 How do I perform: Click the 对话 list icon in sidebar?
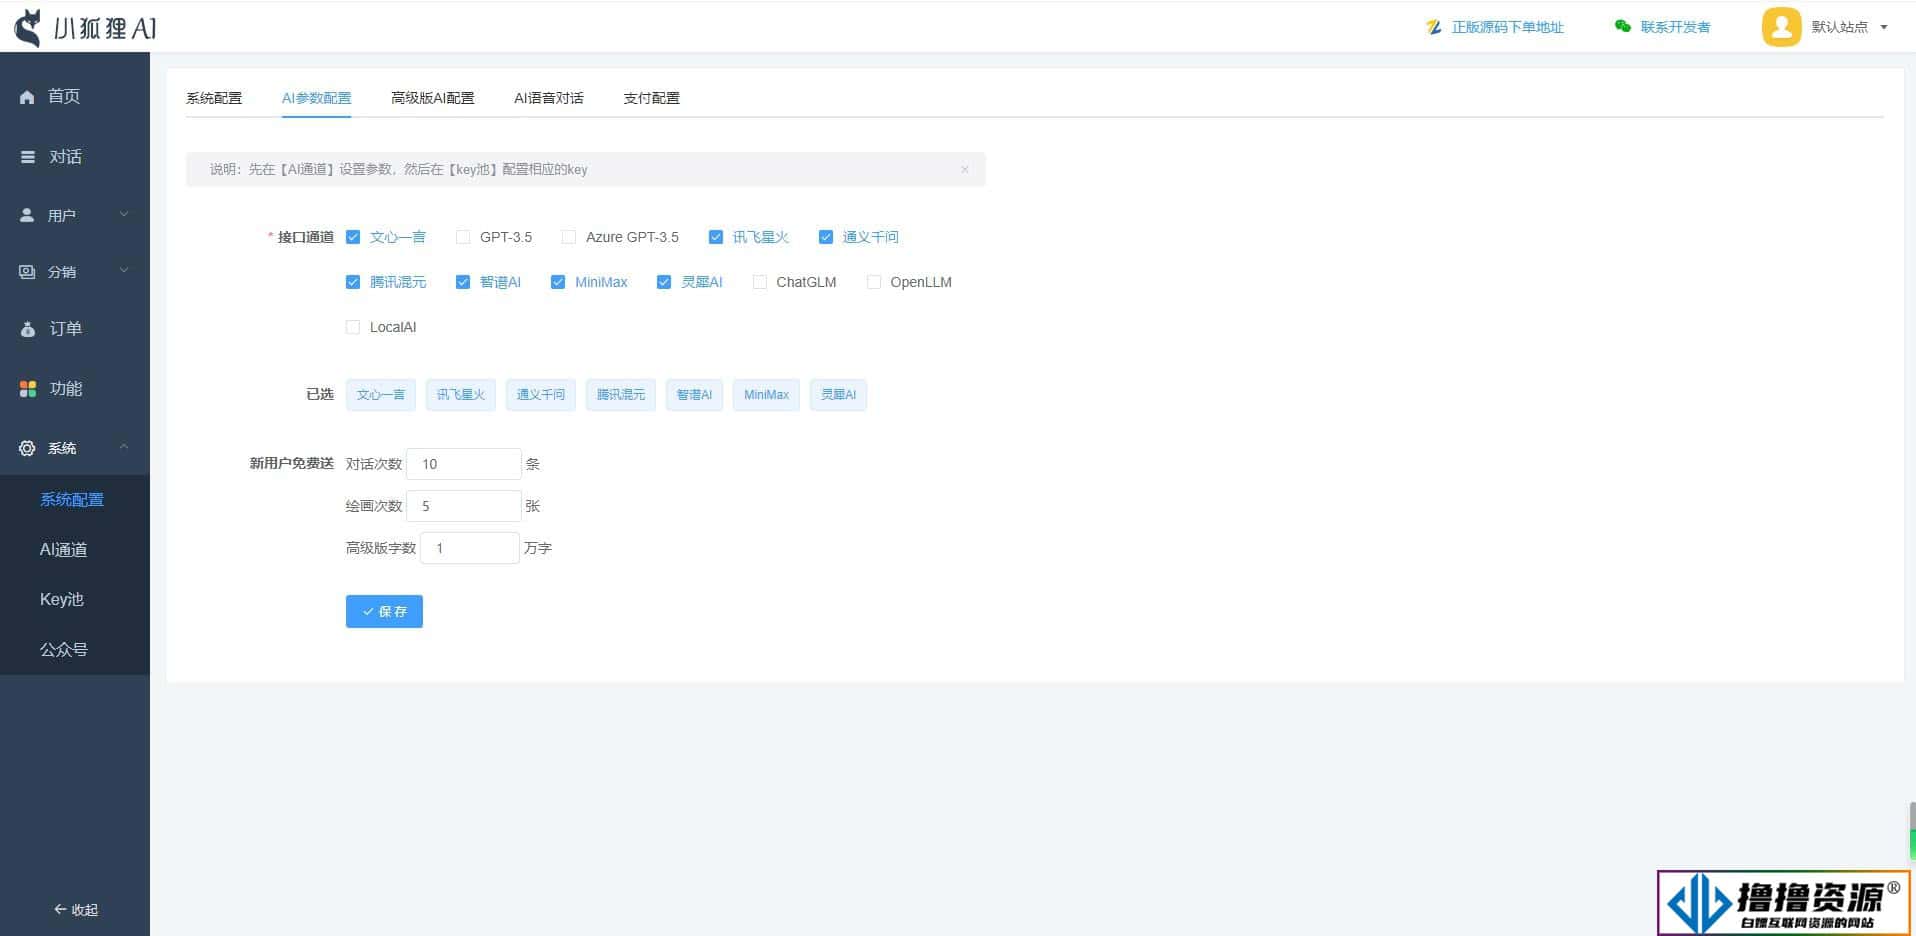coord(28,157)
